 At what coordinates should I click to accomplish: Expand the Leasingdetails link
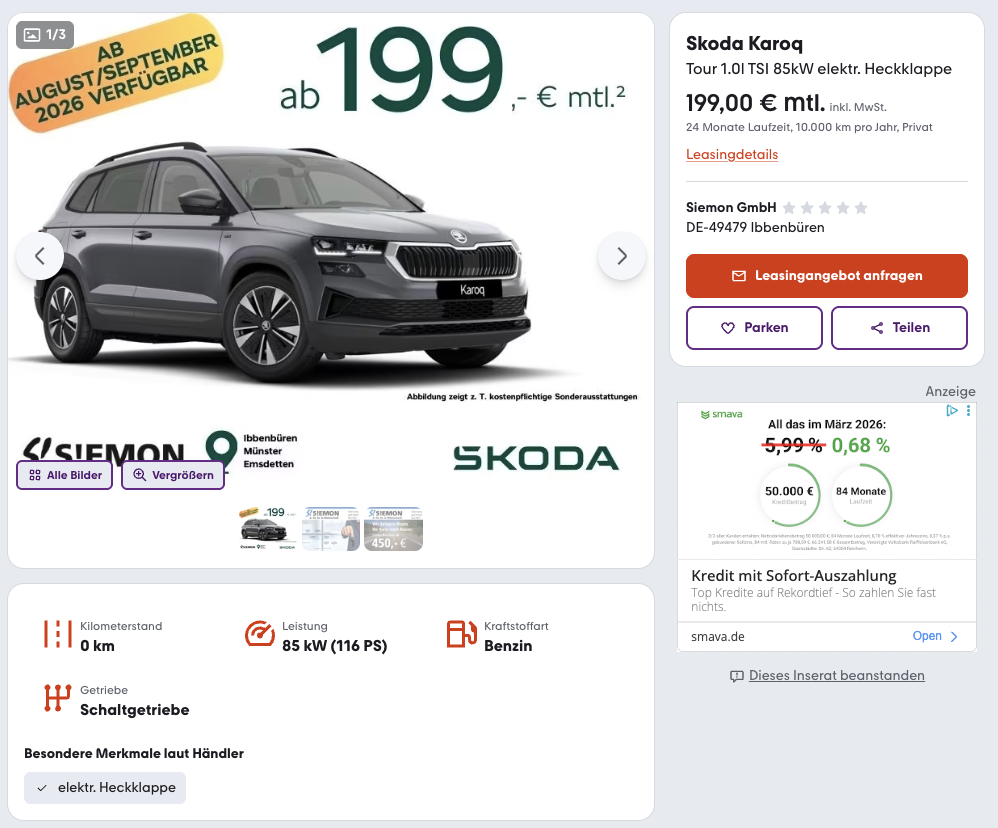(732, 155)
